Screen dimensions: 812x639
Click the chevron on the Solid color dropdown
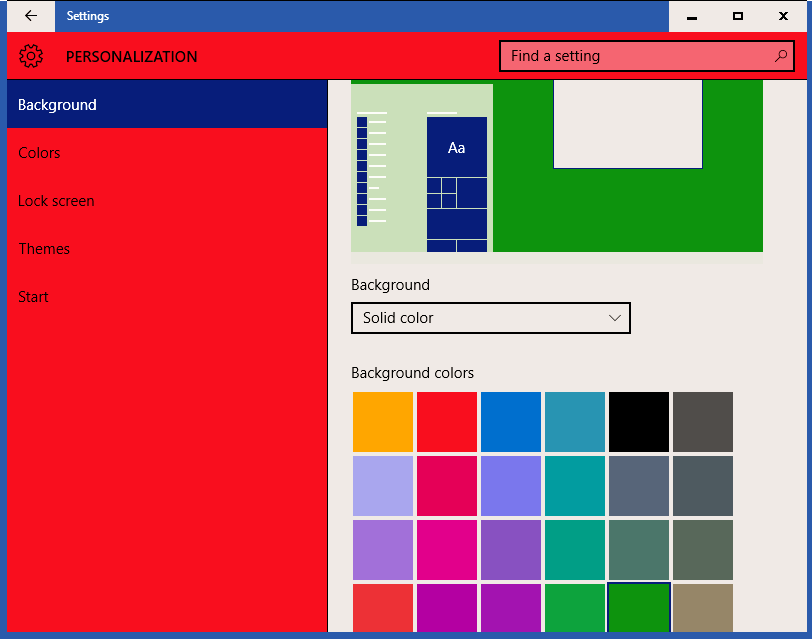point(615,318)
